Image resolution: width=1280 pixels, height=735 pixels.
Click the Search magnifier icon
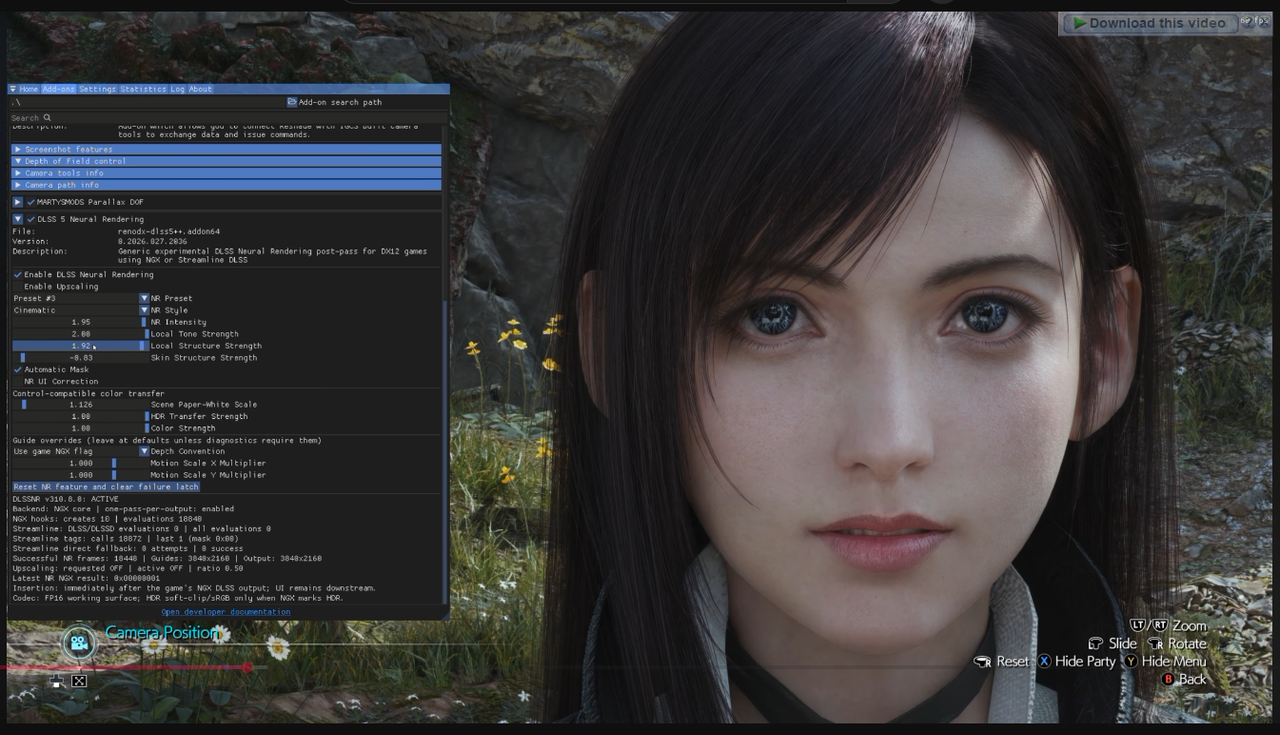pos(47,118)
